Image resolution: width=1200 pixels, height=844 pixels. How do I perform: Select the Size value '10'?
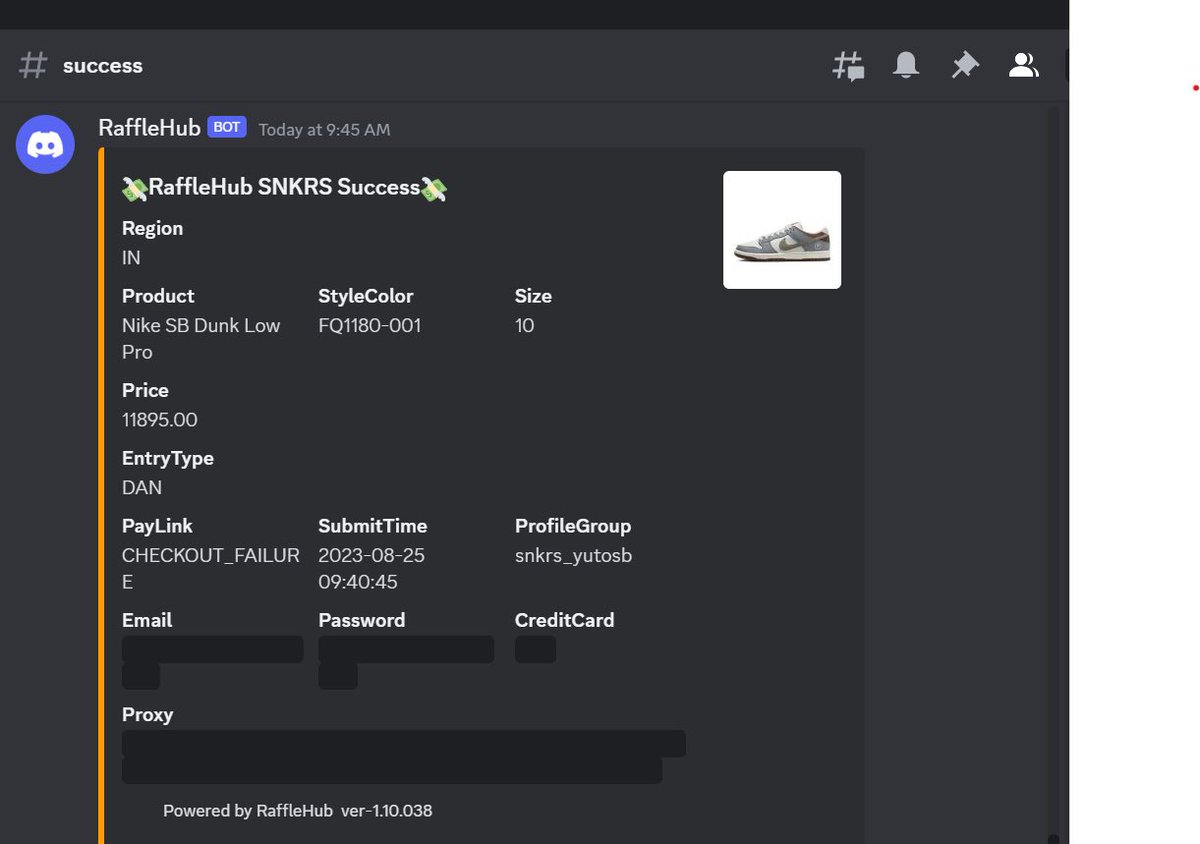coord(524,326)
